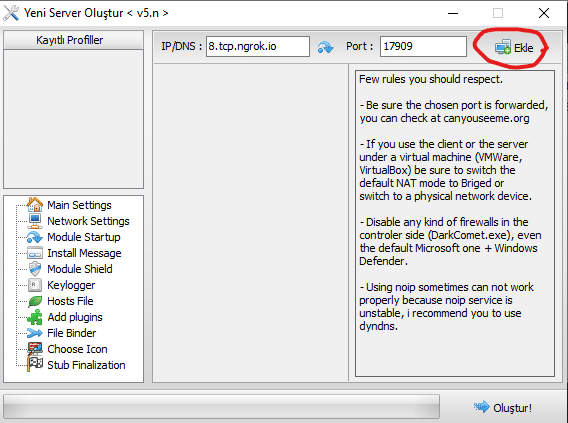This screenshot has width=568, height=423.
Task: Click the Module Startup blue arrow icon
Action: (35, 237)
